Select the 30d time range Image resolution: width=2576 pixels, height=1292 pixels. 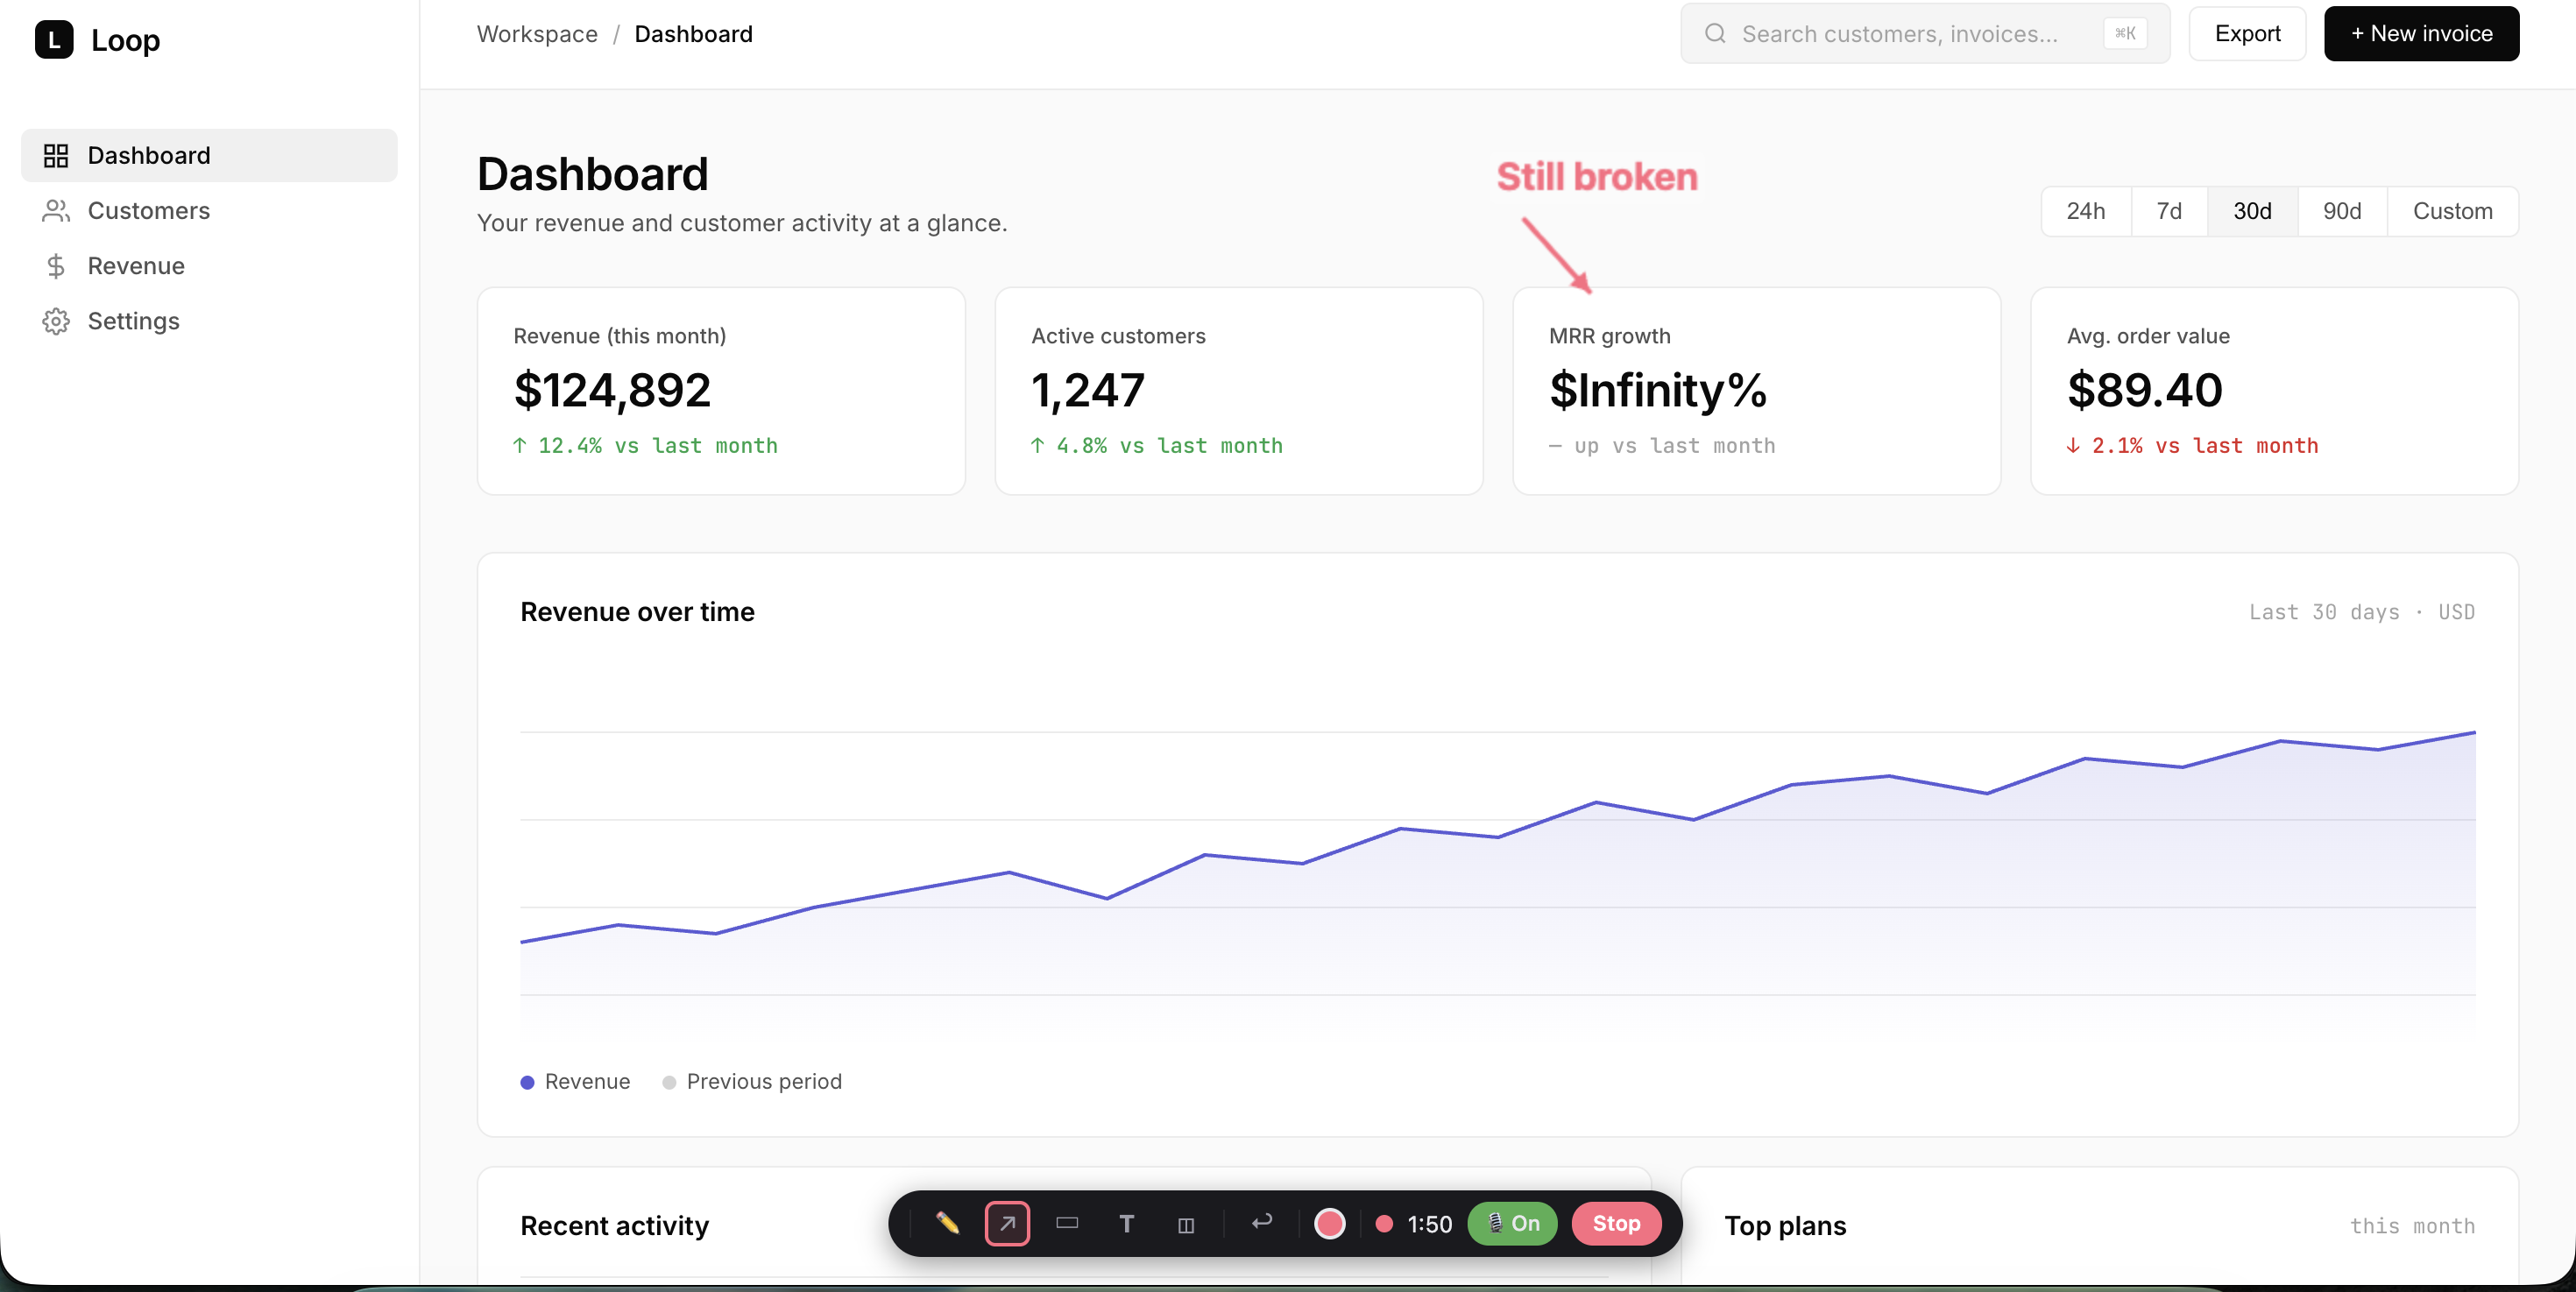[x=2252, y=211]
